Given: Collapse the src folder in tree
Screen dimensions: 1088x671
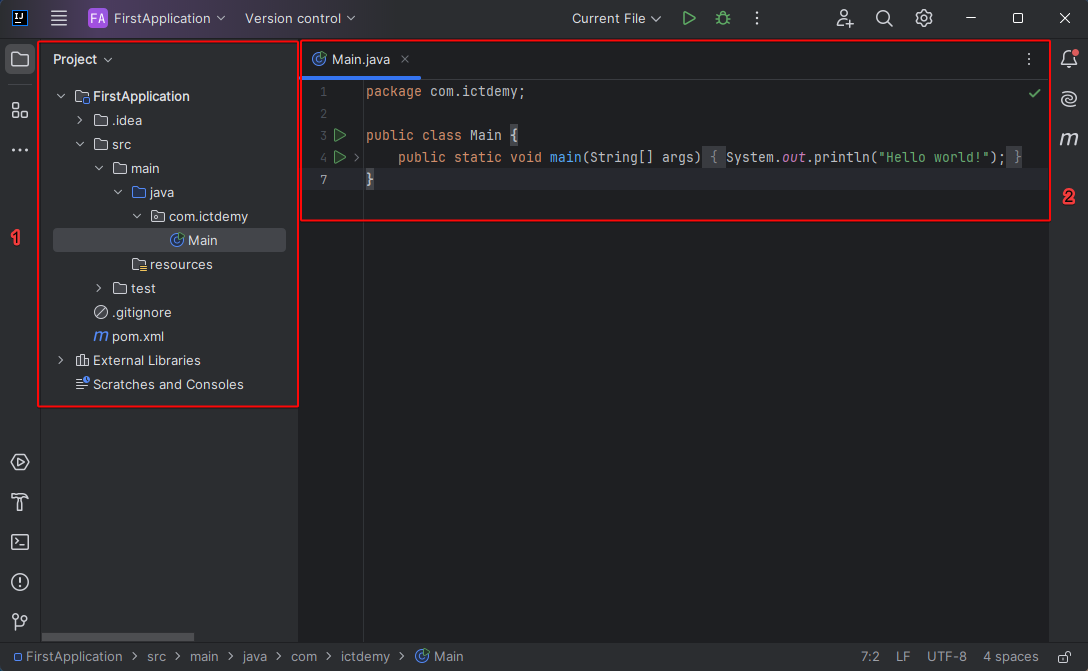Looking at the screenshot, I should point(80,144).
